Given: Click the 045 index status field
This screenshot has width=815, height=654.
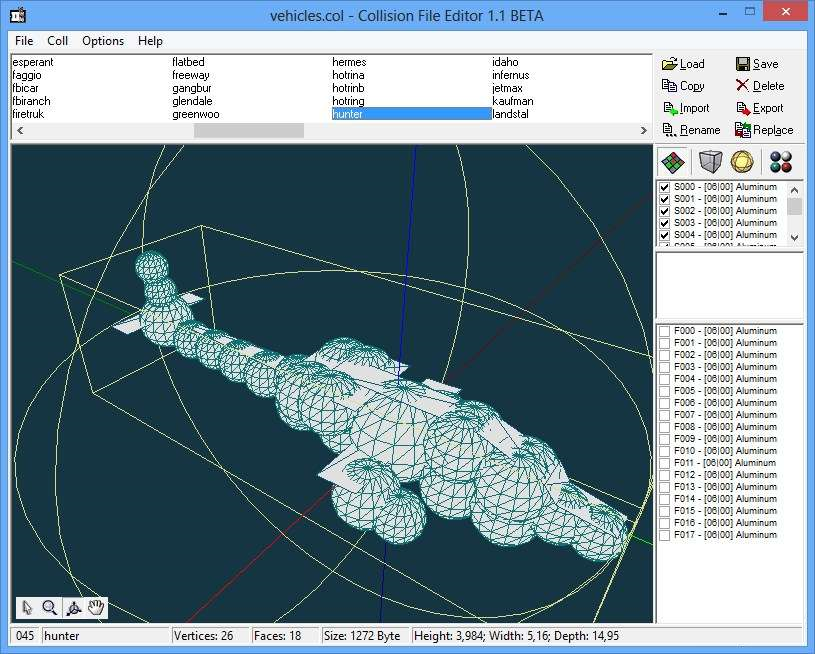Looking at the screenshot, I should [x=25, y=636].
